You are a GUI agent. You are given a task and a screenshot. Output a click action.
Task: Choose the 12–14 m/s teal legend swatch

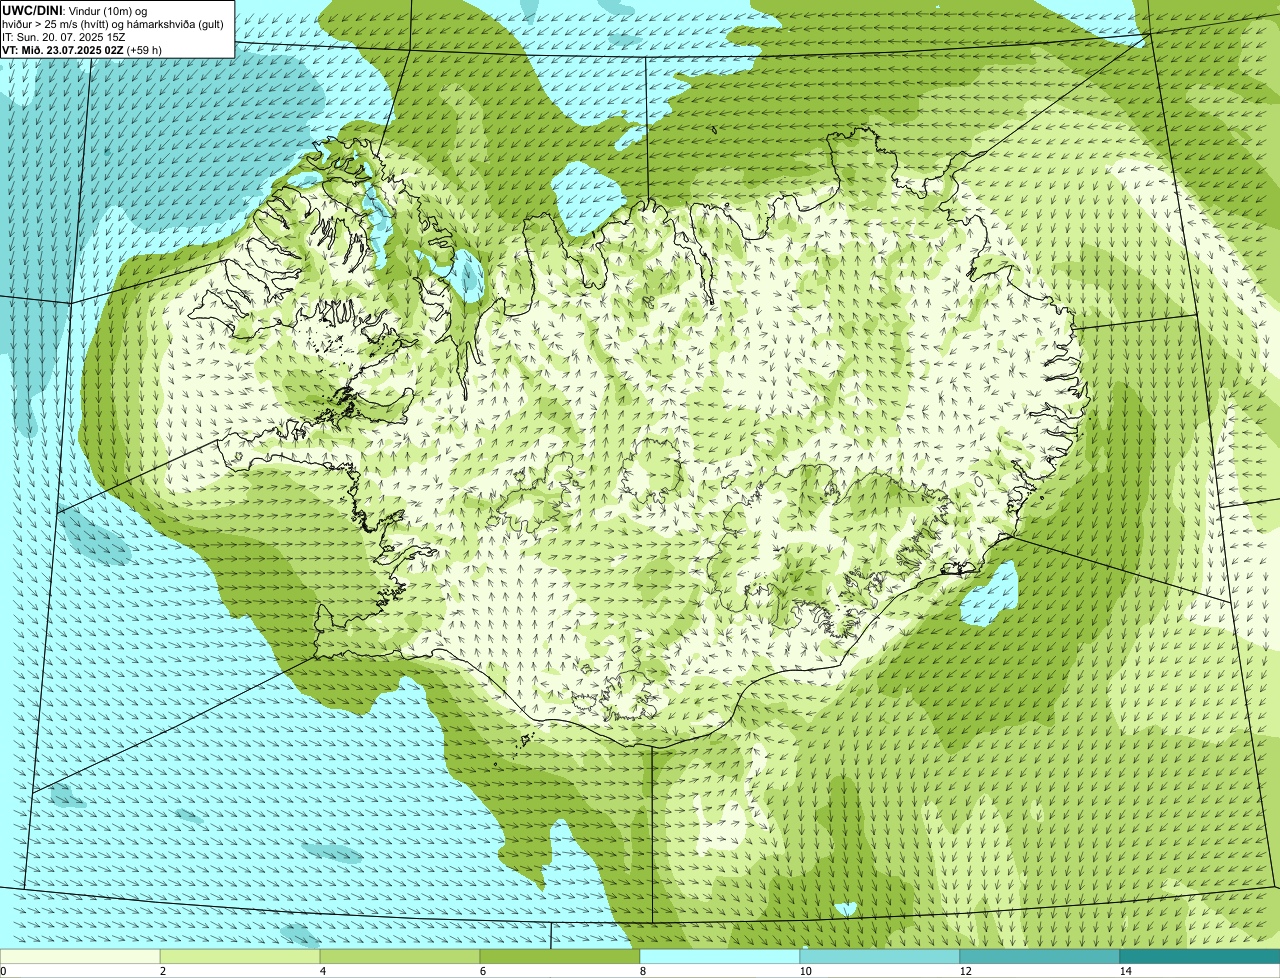coord(1040,956)
